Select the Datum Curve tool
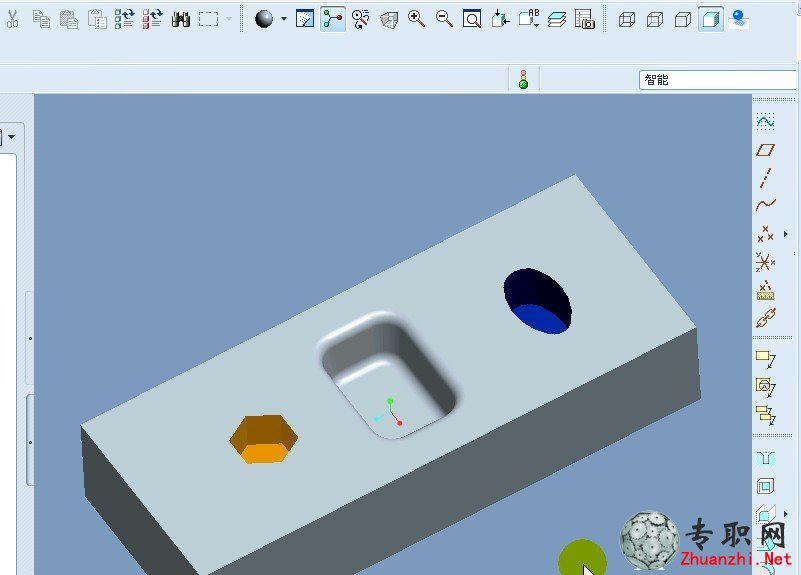This screenshot has height=575, width=801. (x=765, y=205)
